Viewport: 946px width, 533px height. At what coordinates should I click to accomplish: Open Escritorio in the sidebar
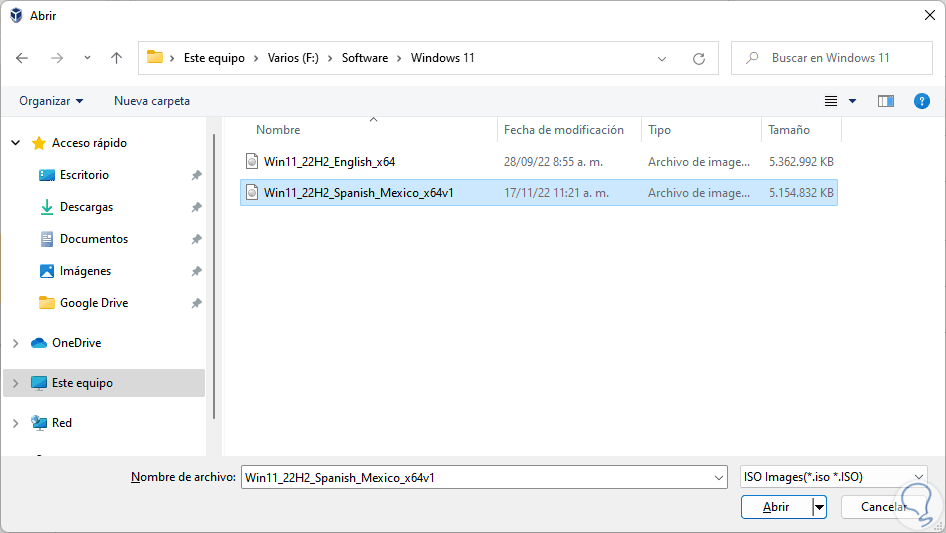[x=84, y=175]
